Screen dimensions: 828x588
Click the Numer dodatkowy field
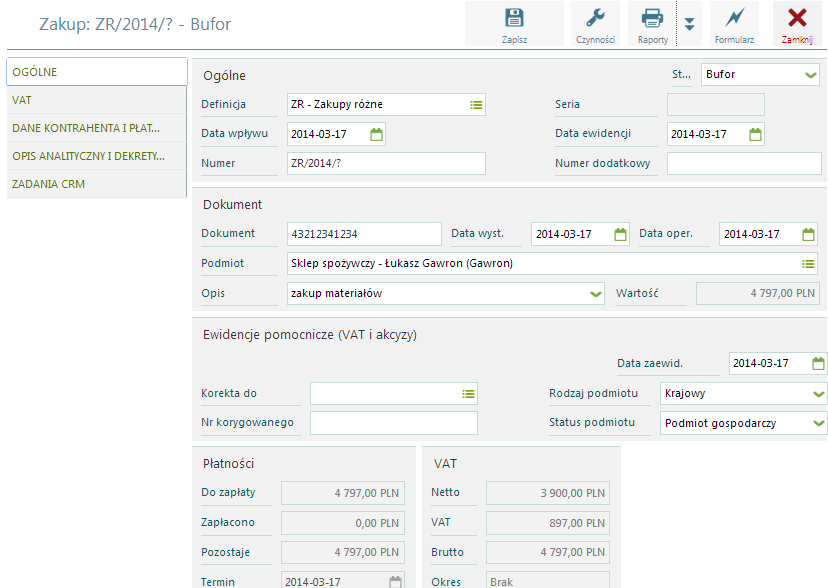[x=744, y=164]
